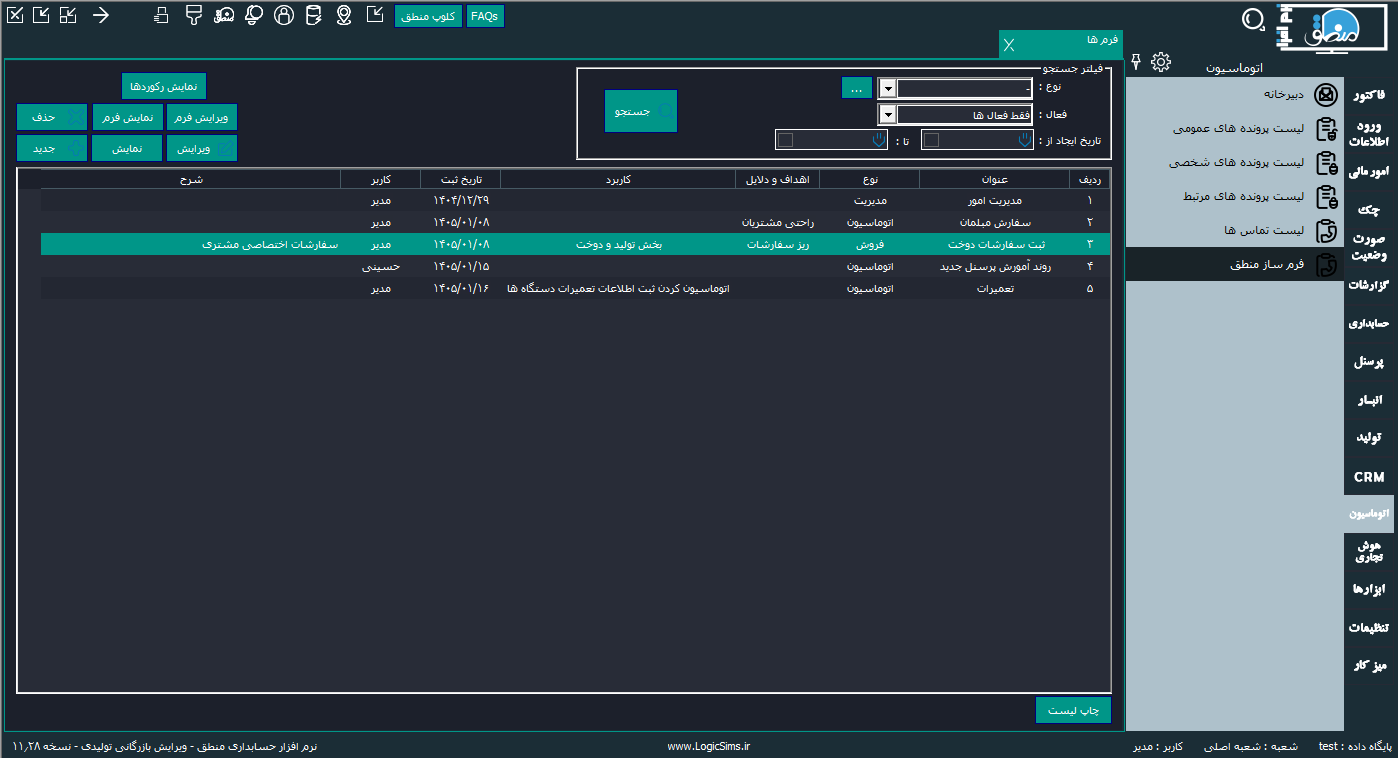Click the Mantegh chat bubble icon

click(224, 15)
